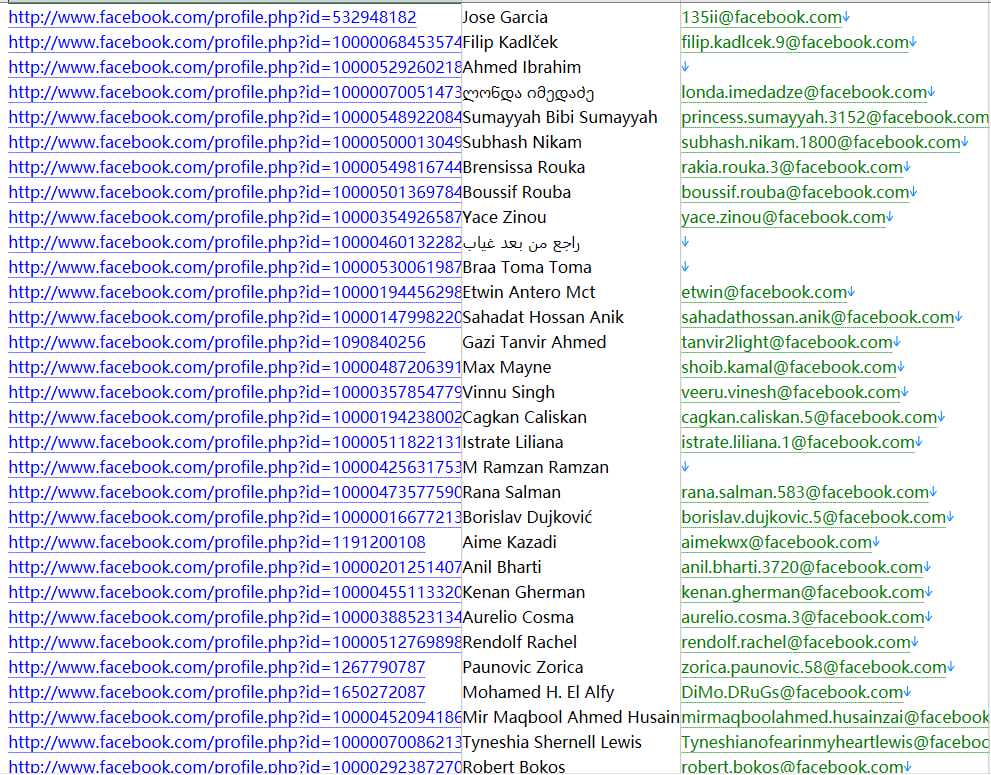Open profile link with id=1650272087
The height and width of the screenshot is (775, 991).
217,692
